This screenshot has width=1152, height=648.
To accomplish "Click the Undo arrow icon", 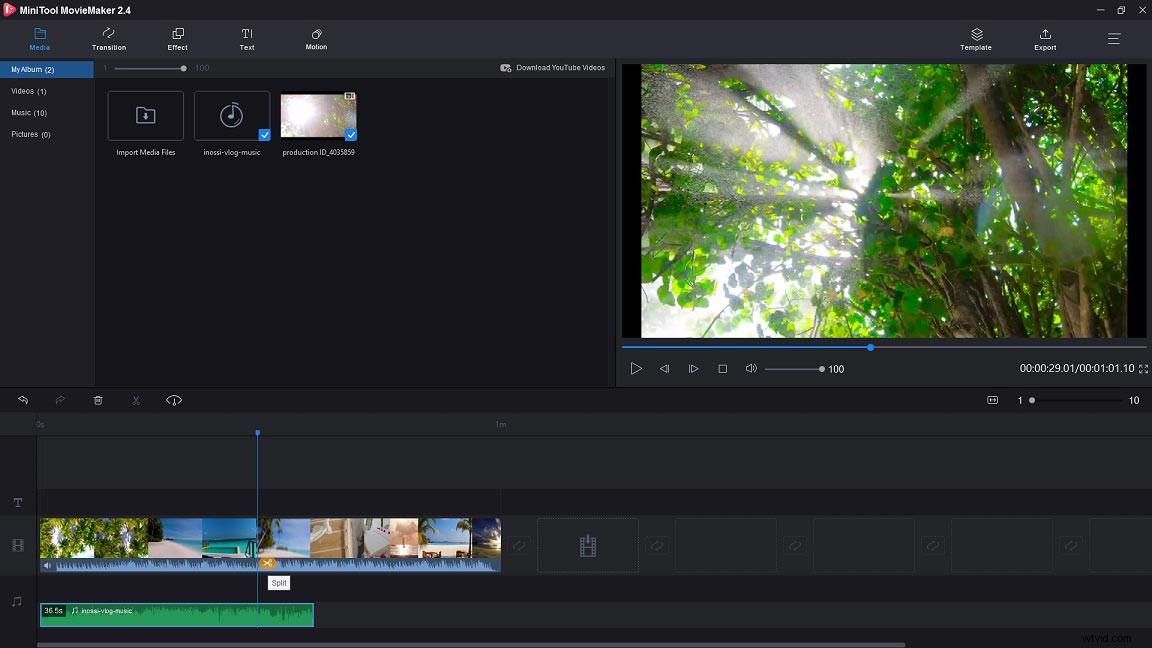I will pyautogui.click(x=23, y=399).
